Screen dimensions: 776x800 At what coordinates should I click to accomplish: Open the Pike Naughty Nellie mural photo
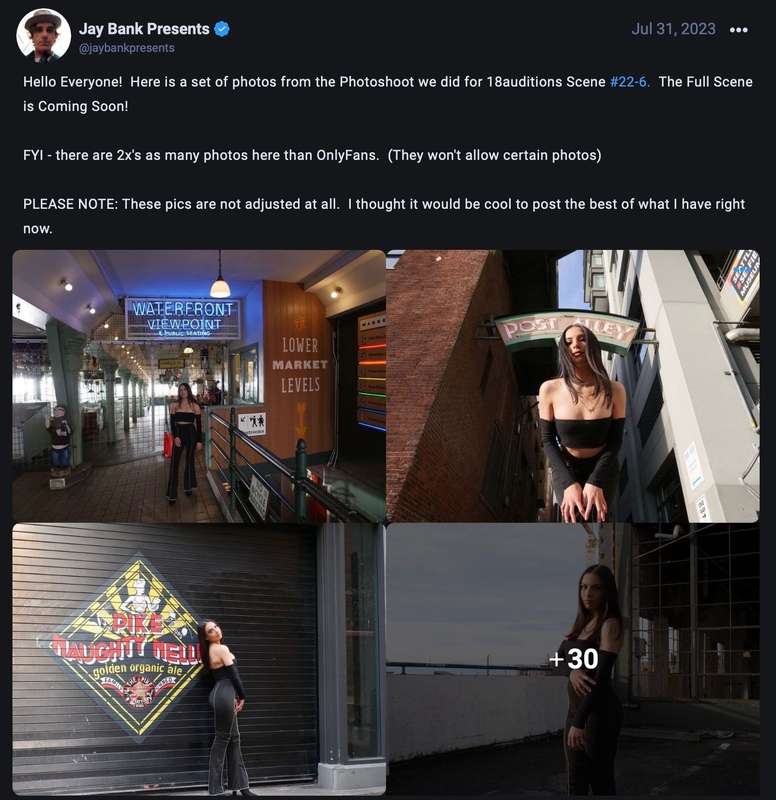click(x=199, y=659)
